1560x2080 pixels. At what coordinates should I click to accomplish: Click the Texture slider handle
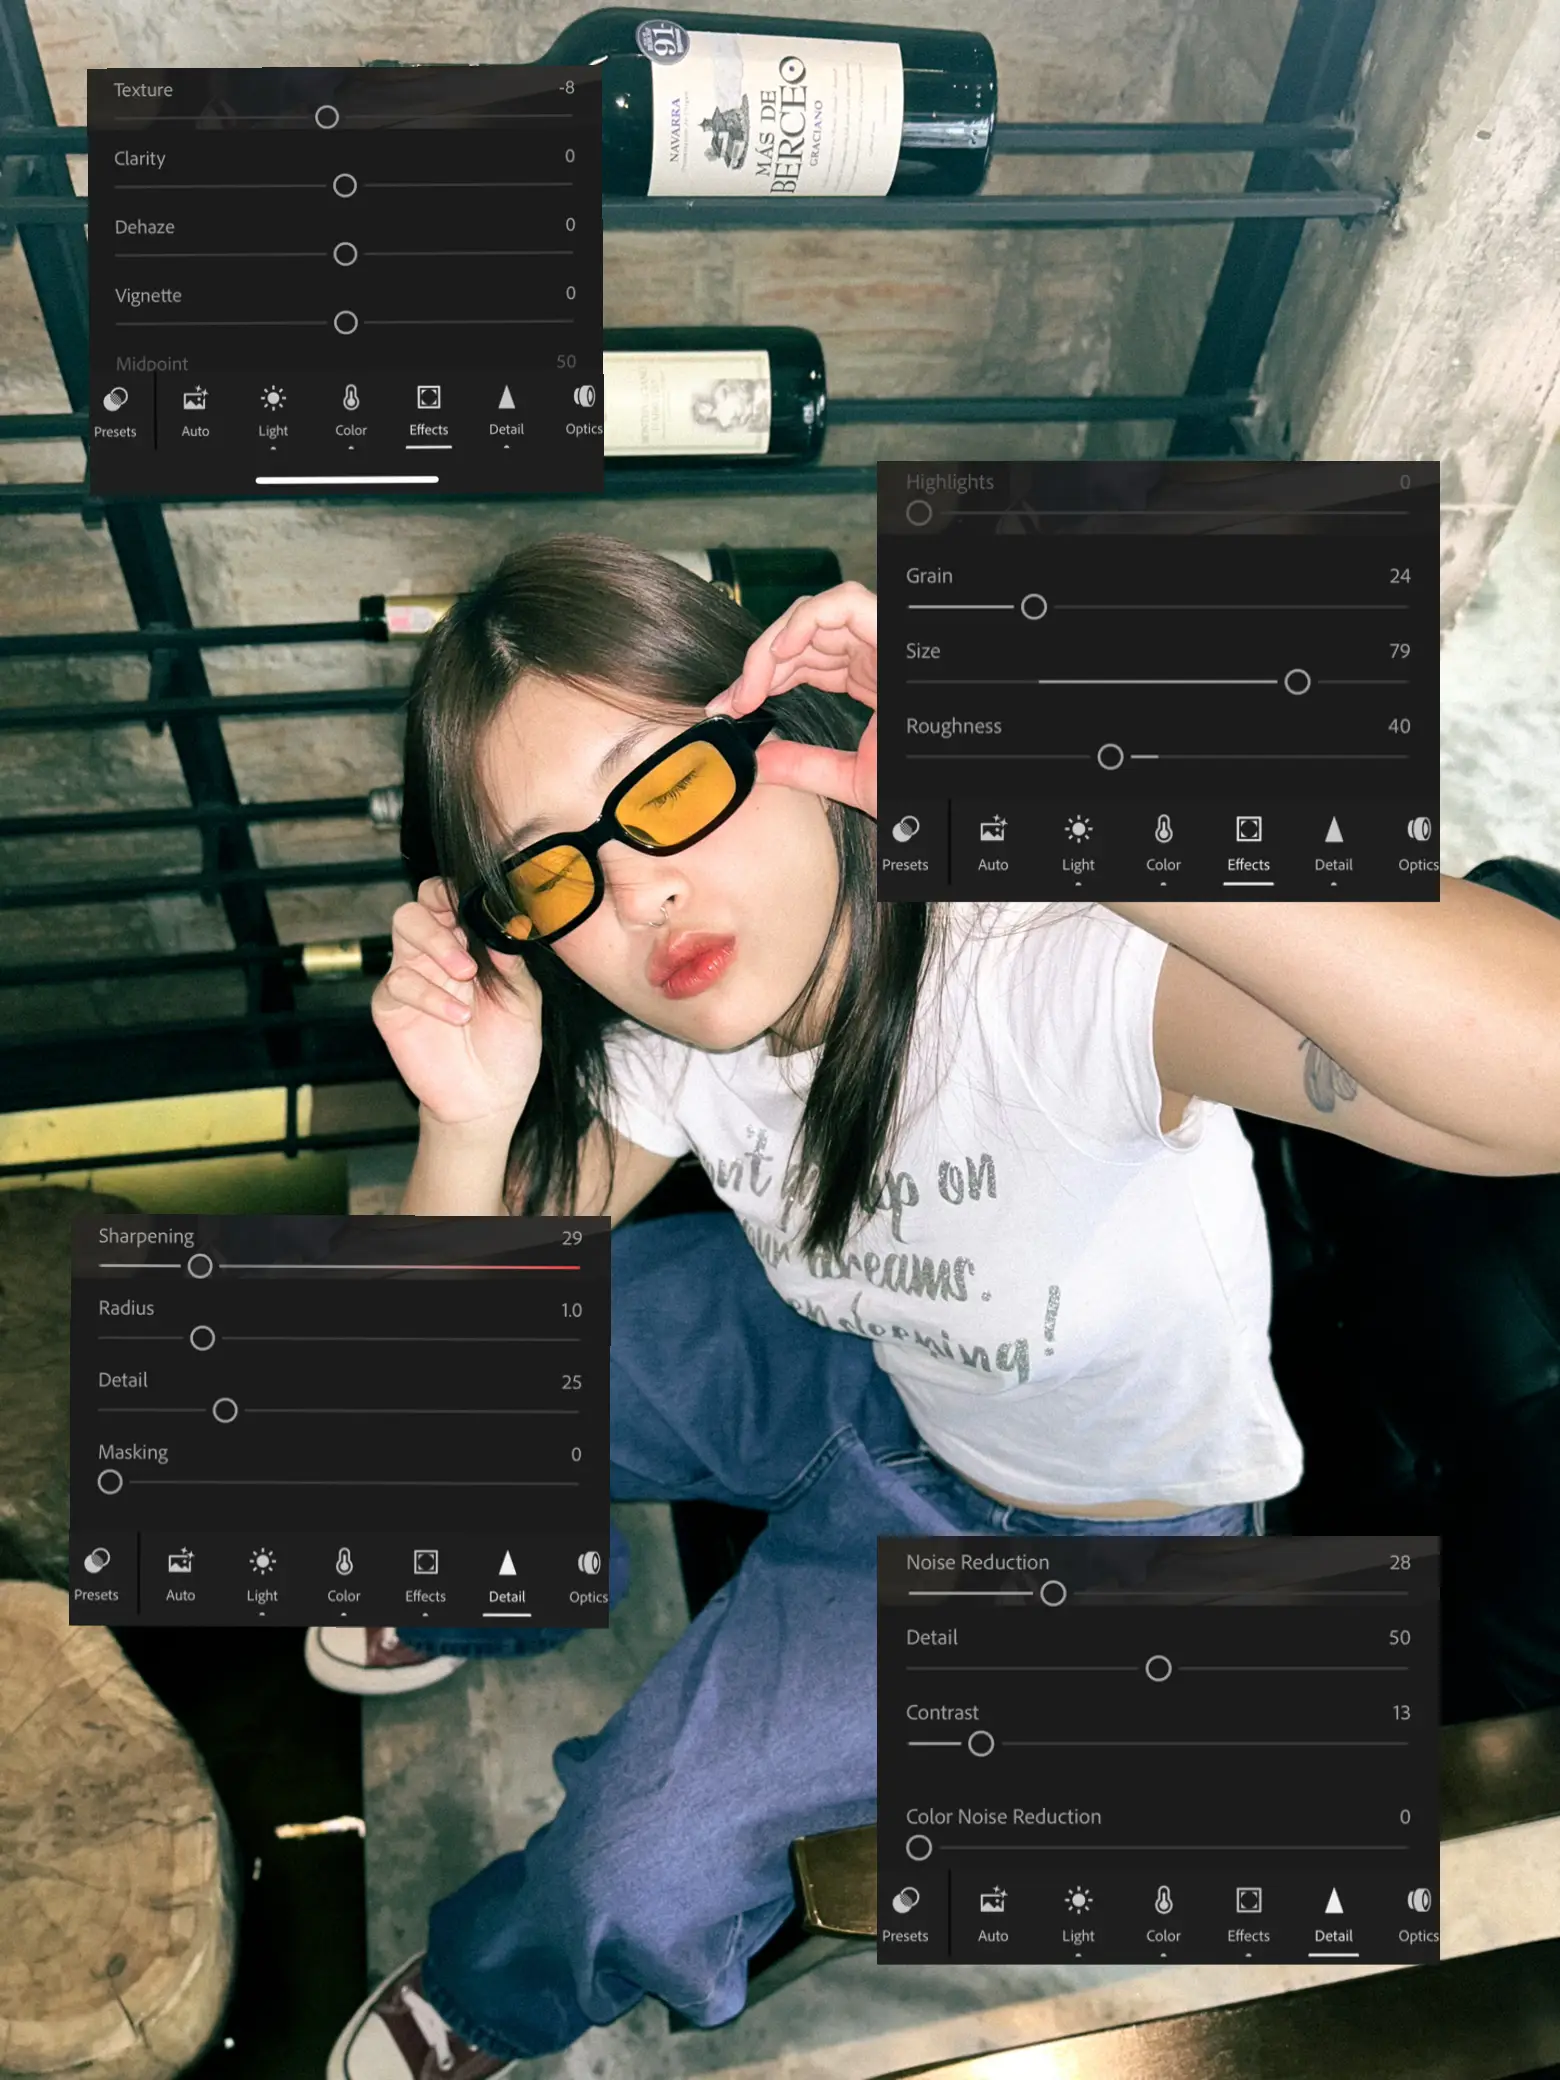(327, 117)
